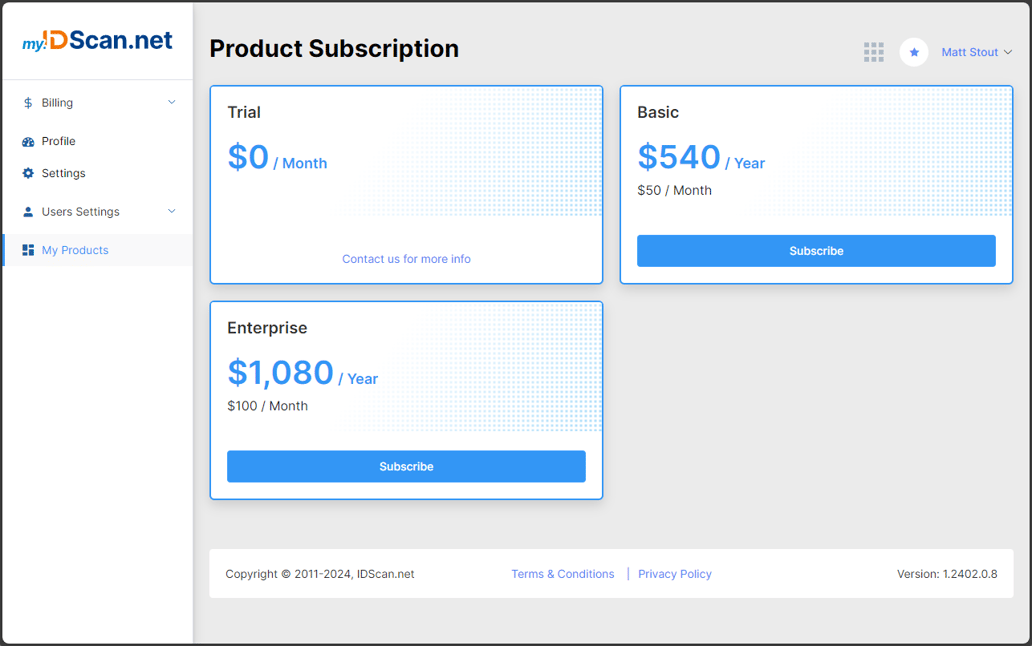
Task: Open the Terms & Conditions page
Action: (562, 573)
